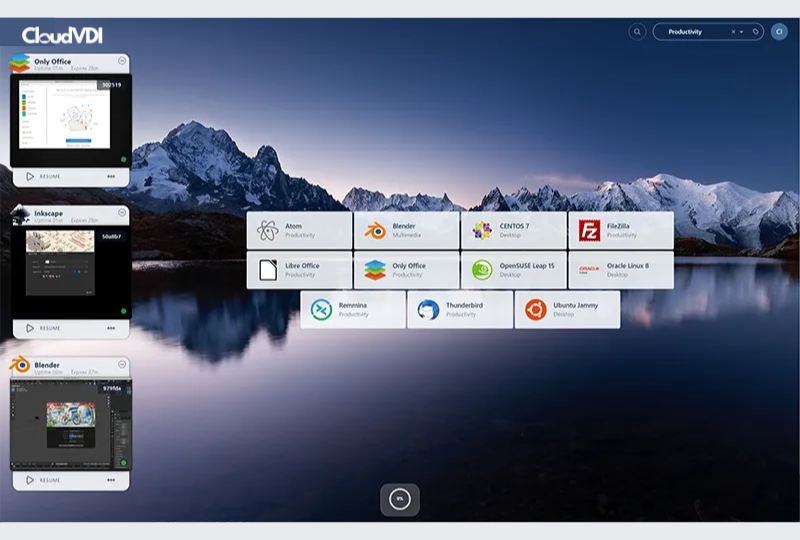Image resolution: width=800 pixels, height=540 pixels.
Task: Launch the Atom application tile
Action: (x=299, y=230)
